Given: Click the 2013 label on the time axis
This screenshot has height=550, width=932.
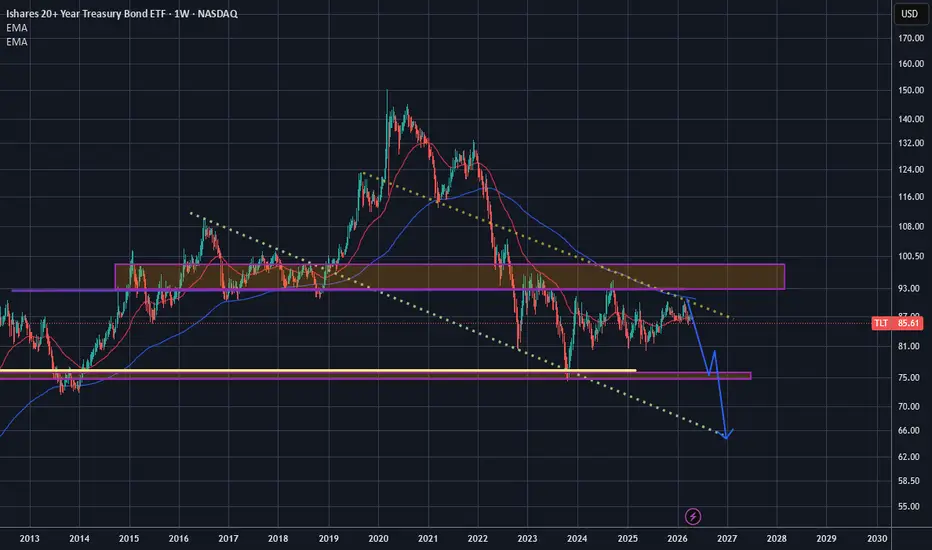Looking at the screenshot, I should pos(29,539).
